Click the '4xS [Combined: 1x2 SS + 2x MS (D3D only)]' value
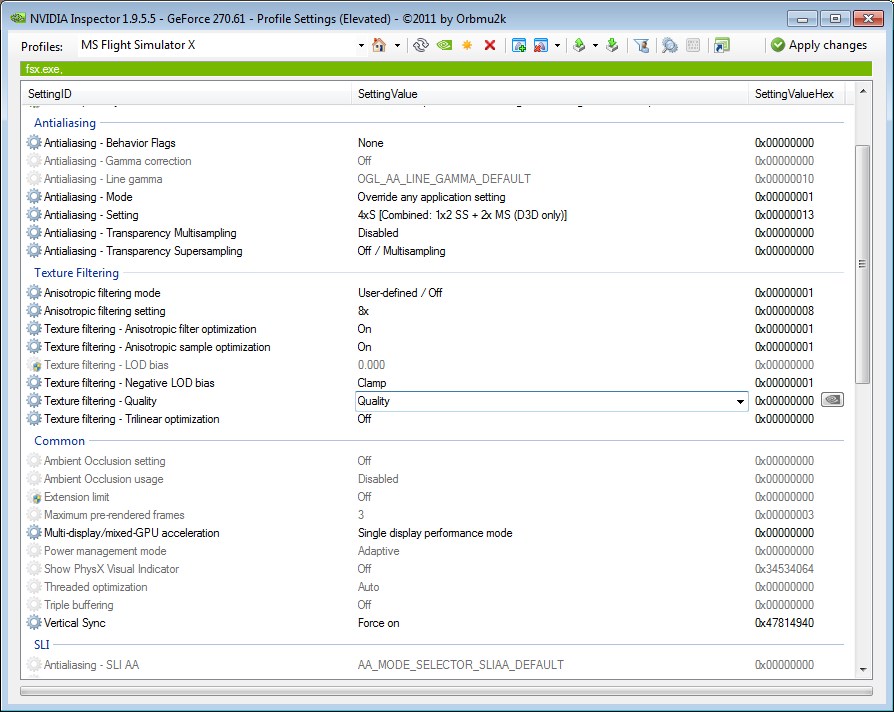This screenshot has width=894, height=712. pos(462,215)
